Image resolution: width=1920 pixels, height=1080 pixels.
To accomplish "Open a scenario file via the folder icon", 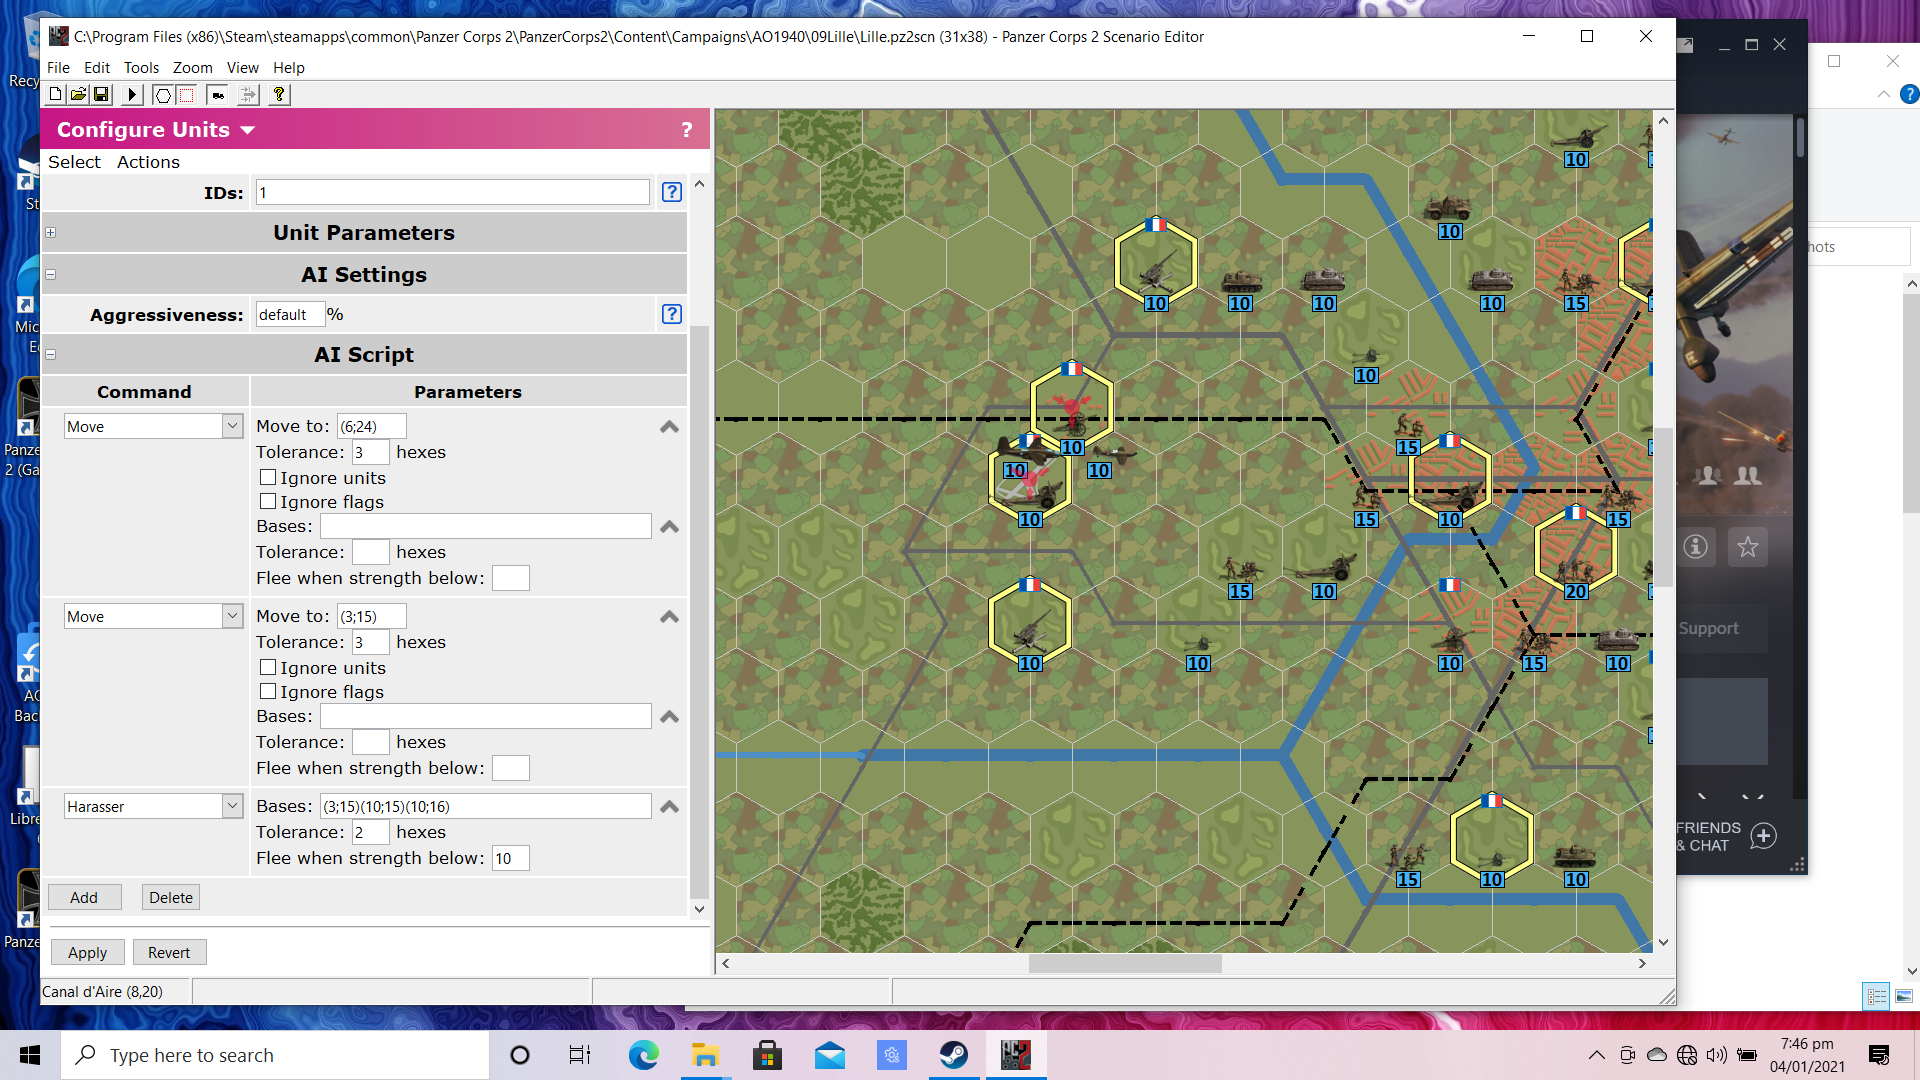I will coord(78,95).
